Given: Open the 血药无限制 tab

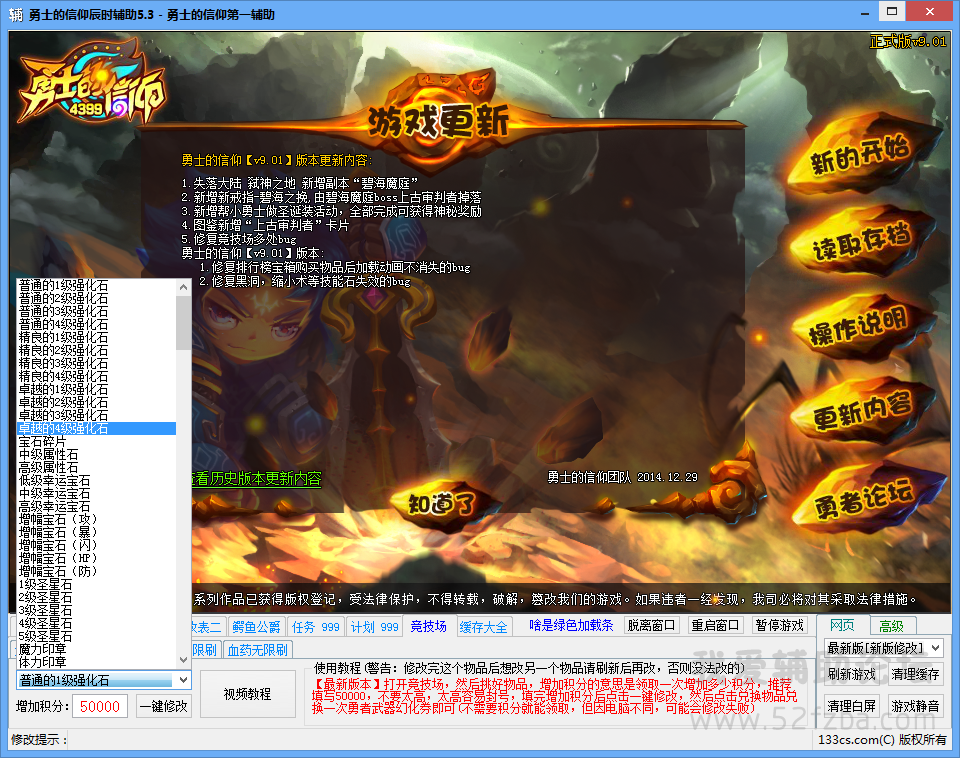Looking at the screenshot, I should coord(258,650).
